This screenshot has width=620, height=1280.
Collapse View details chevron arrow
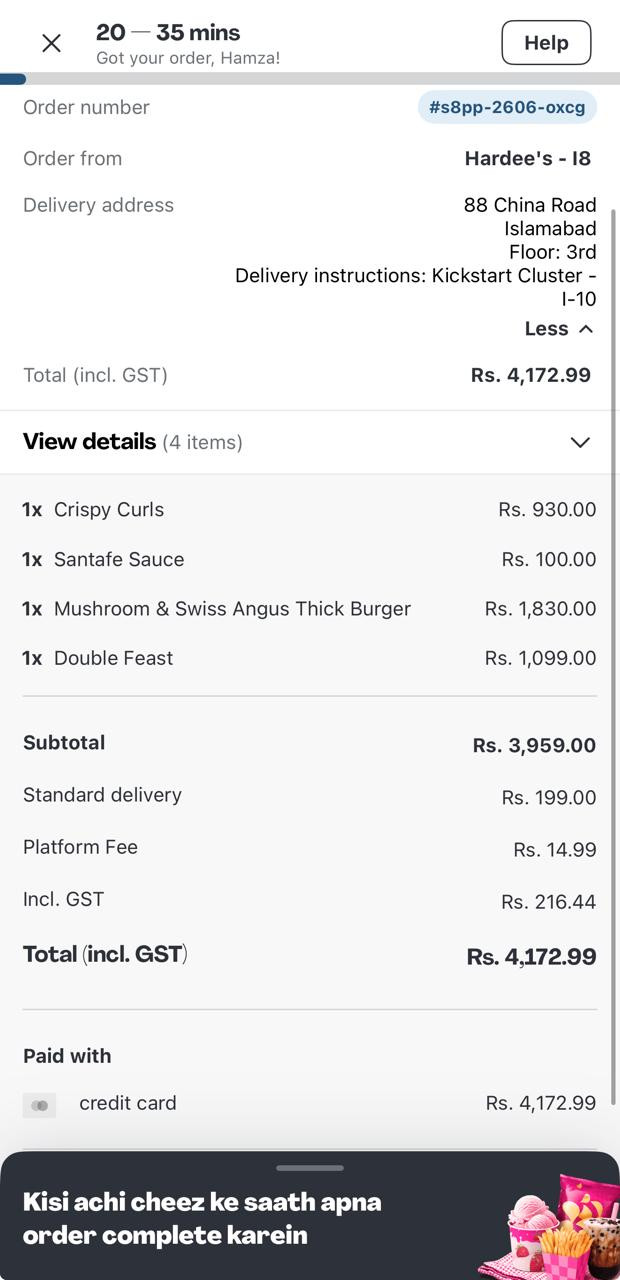point(580,442)
